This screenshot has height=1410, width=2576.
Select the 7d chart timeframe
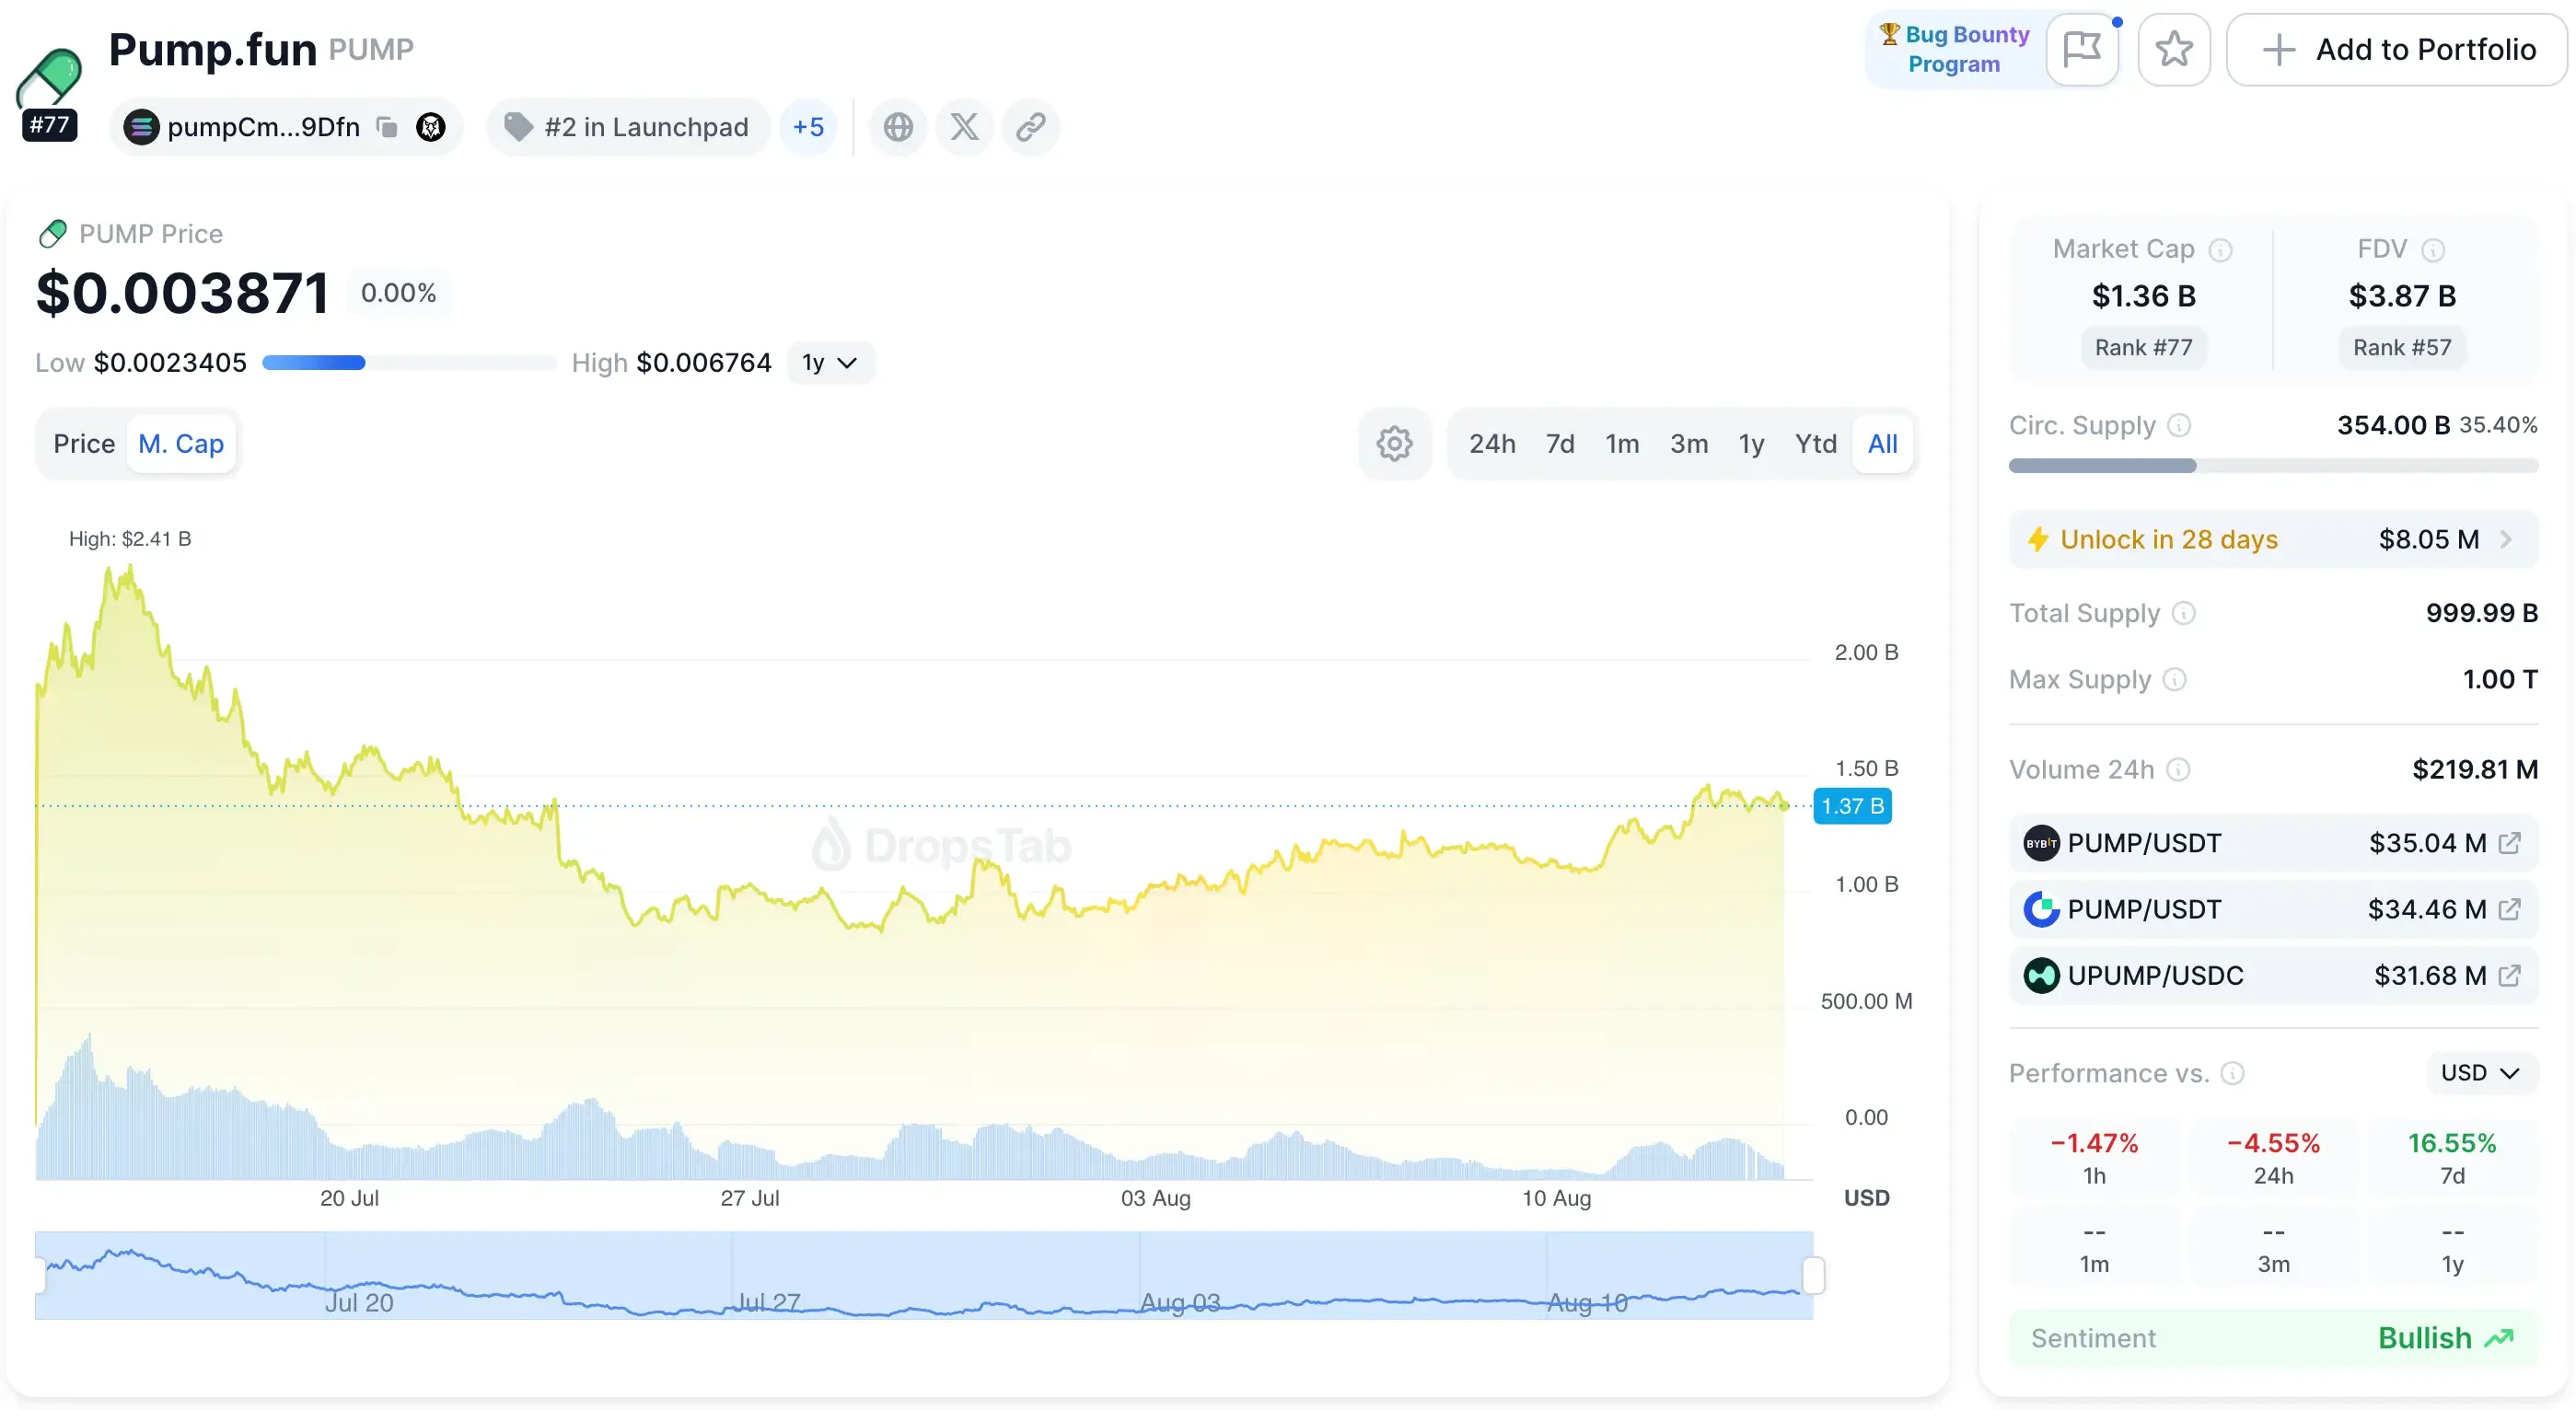(x=1559, y=443)
